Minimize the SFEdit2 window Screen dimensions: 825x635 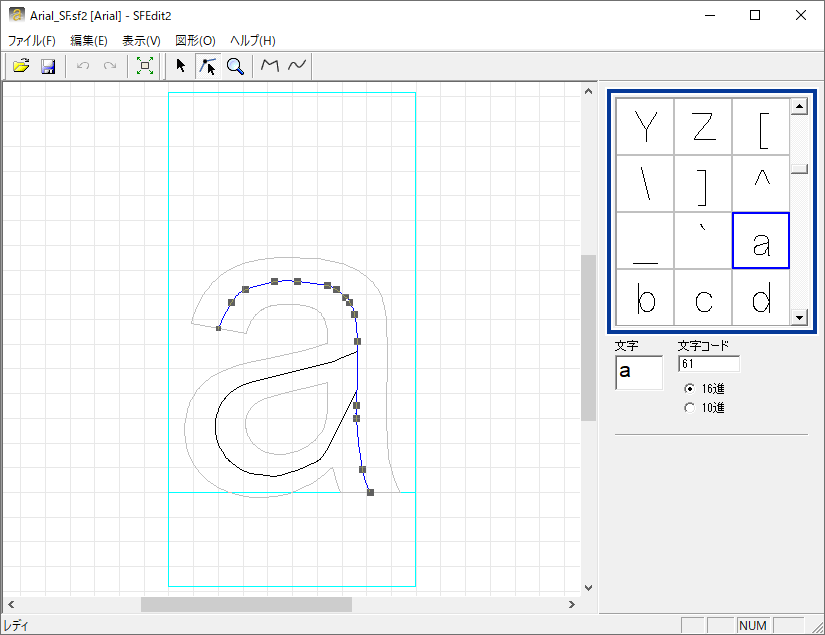pyautogui.click(x=710, y=15)
